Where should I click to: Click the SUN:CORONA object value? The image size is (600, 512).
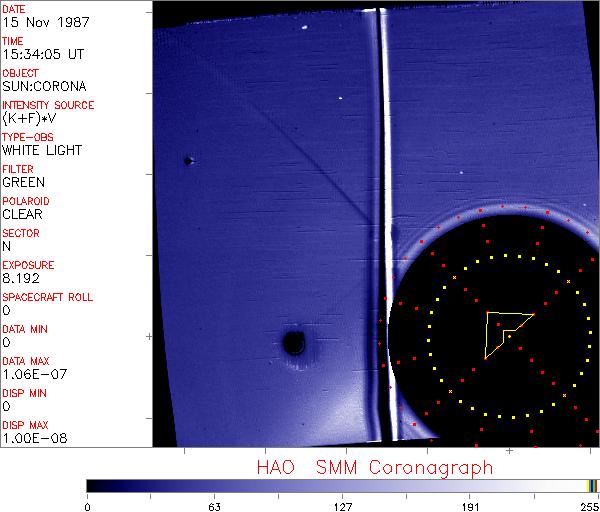43,87
